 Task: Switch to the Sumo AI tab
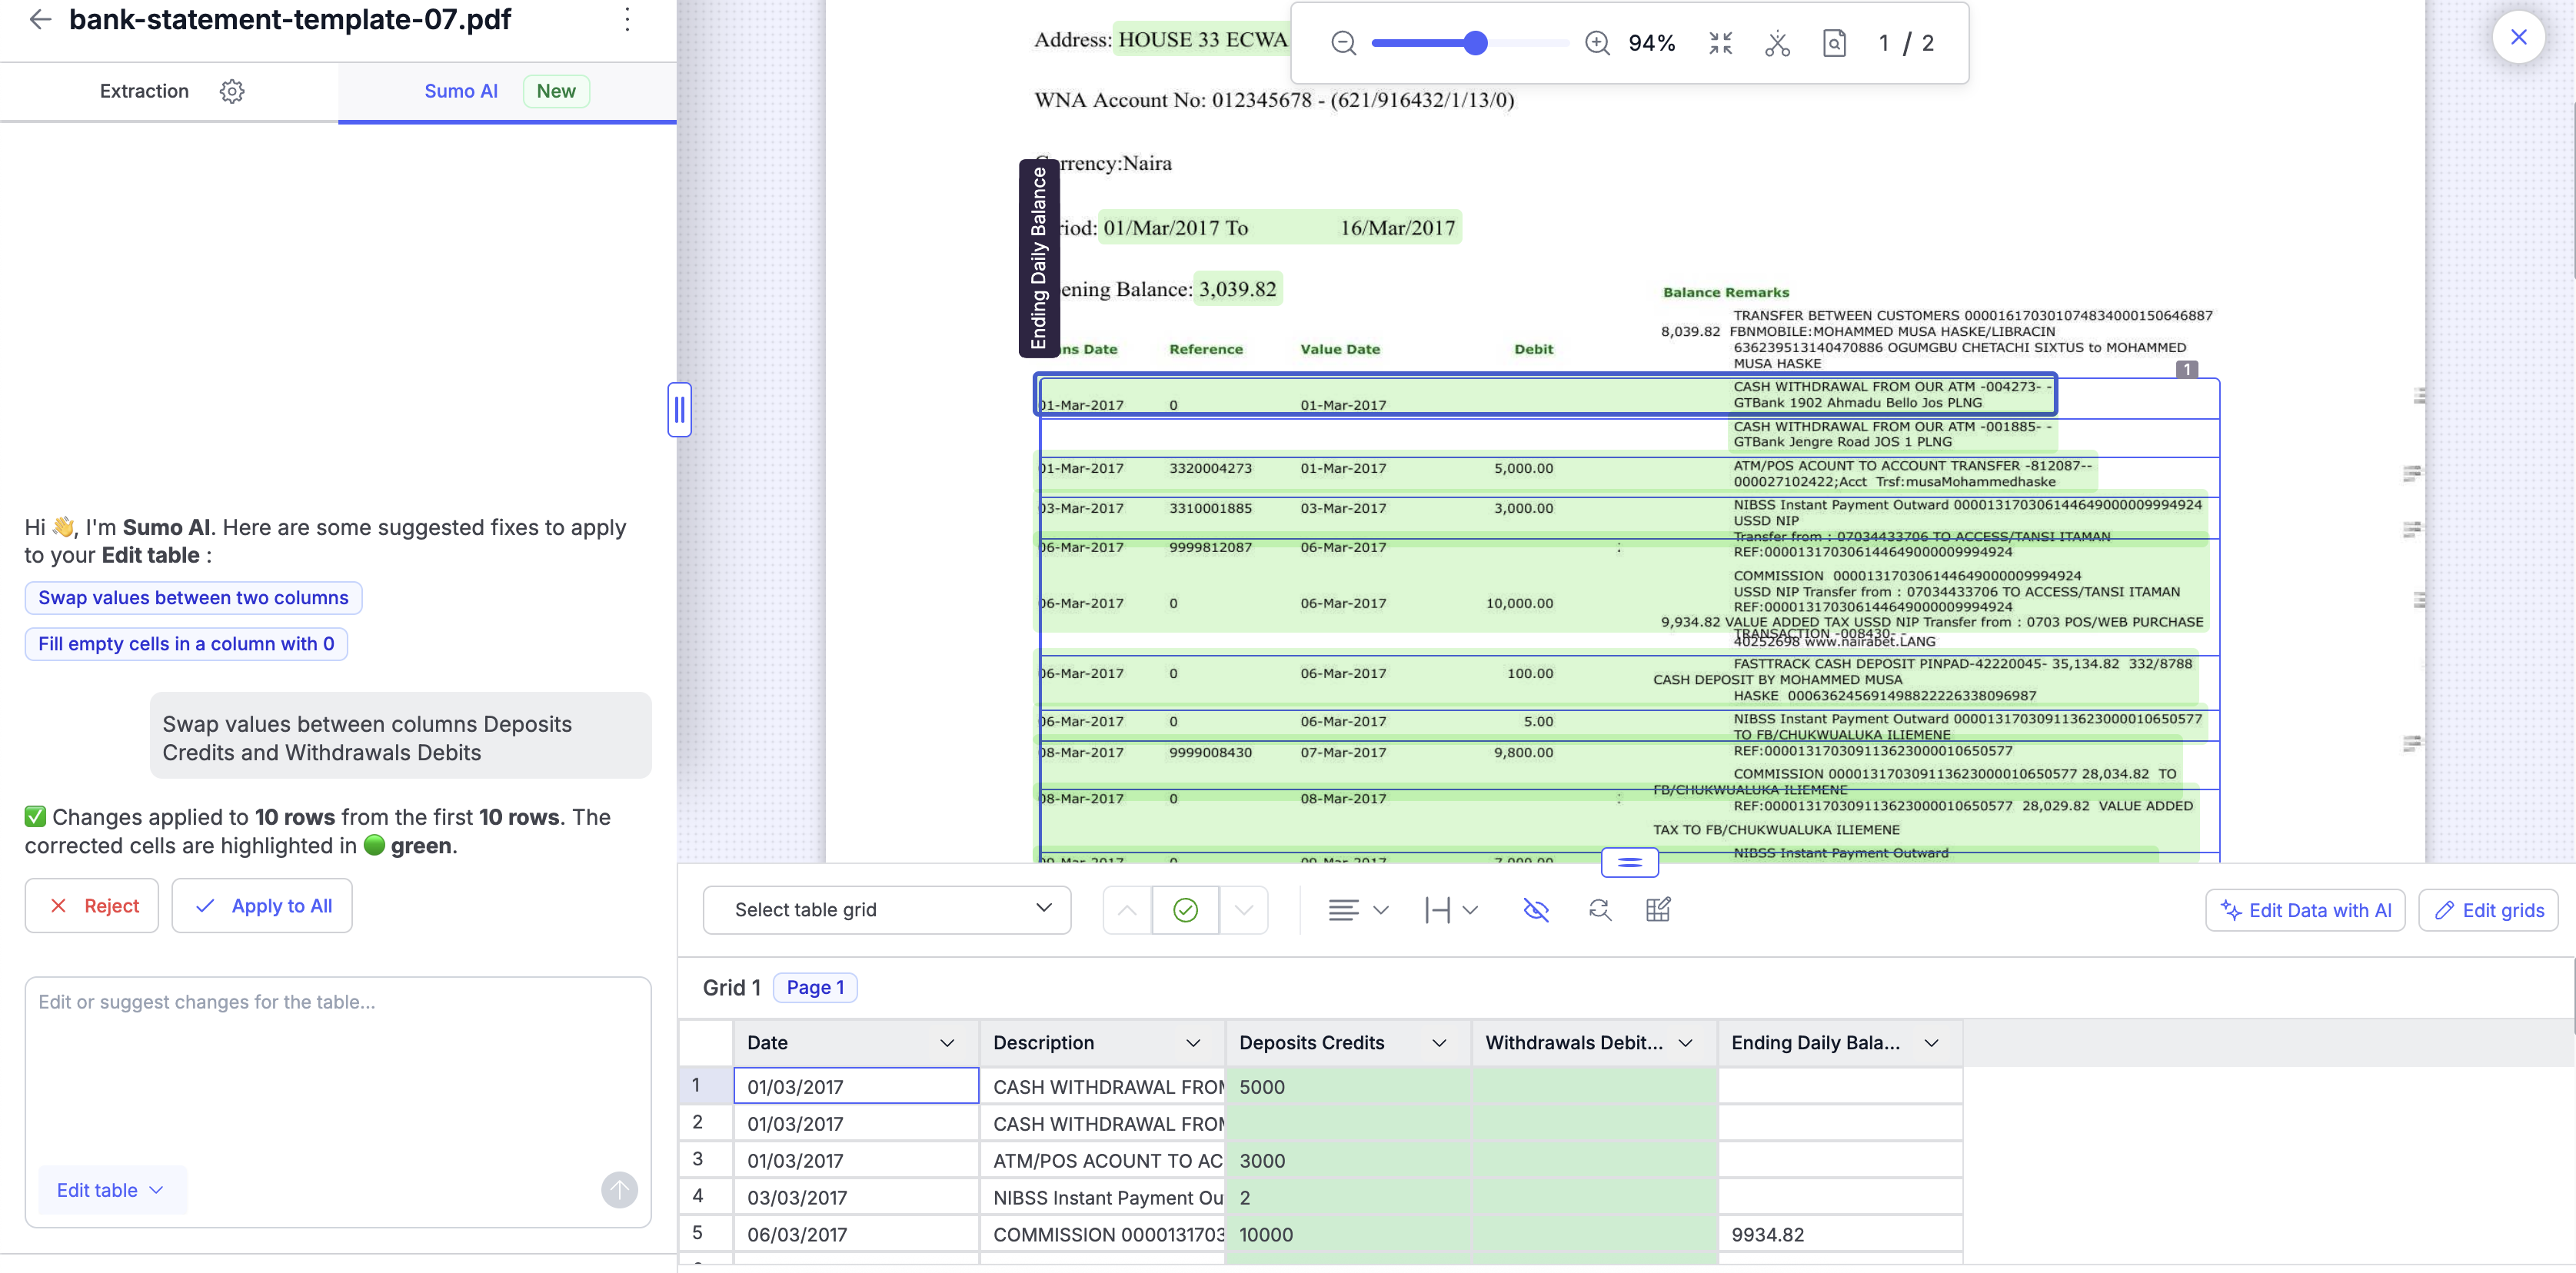460,91
